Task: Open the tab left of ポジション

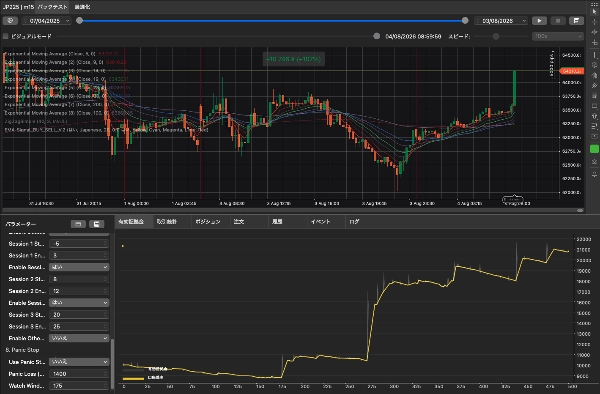Action: click(x=166, y=221)
